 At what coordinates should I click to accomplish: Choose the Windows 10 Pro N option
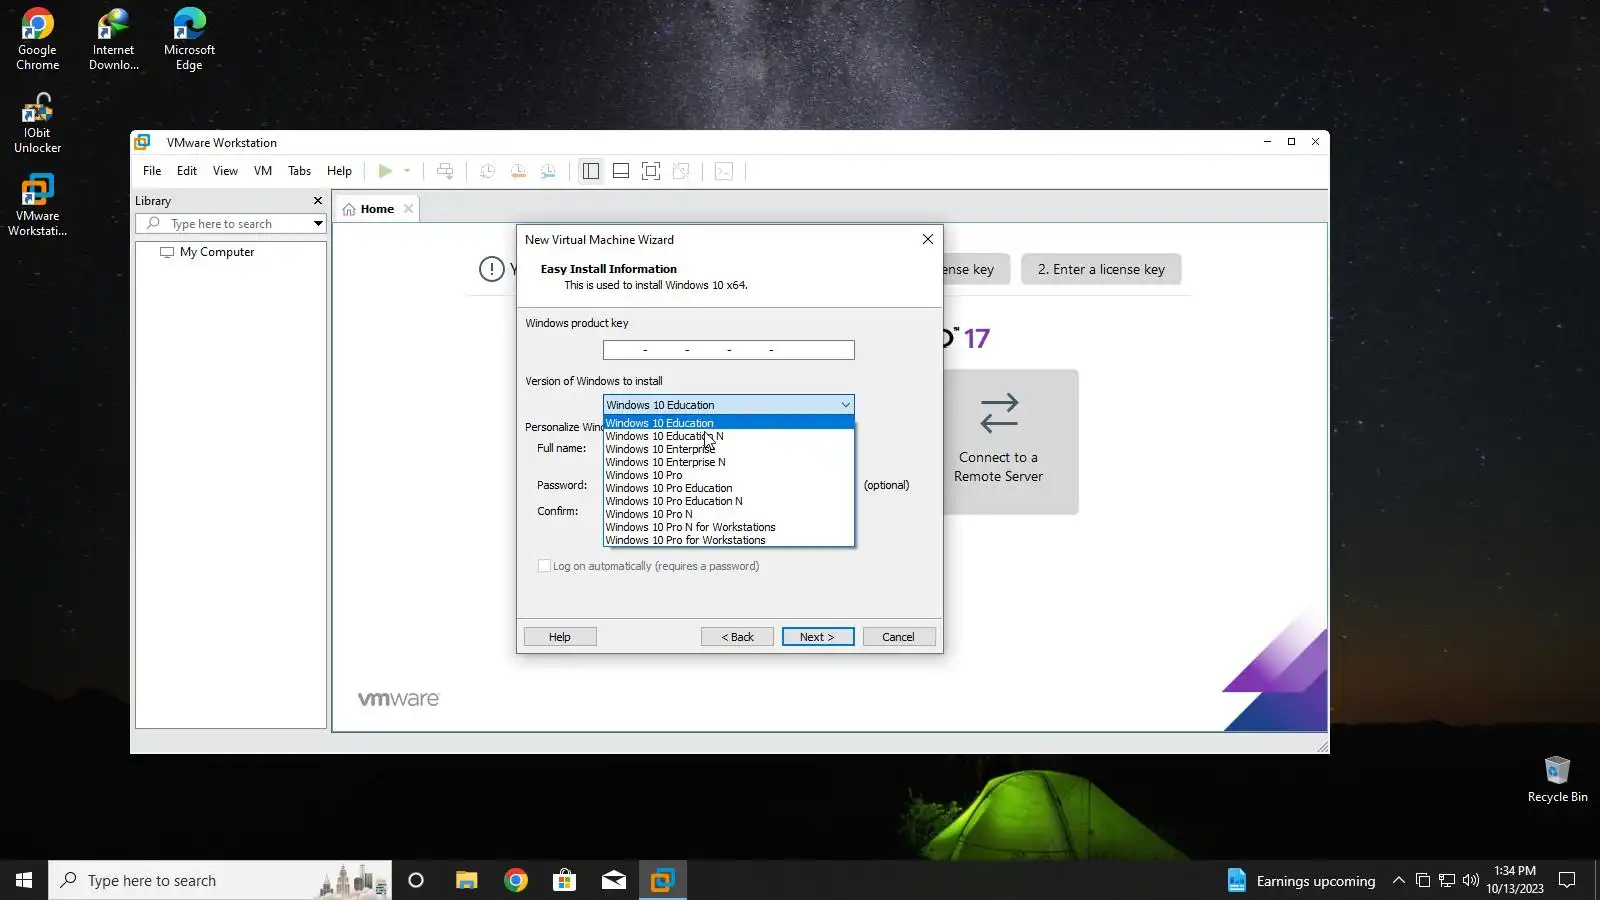729,514
